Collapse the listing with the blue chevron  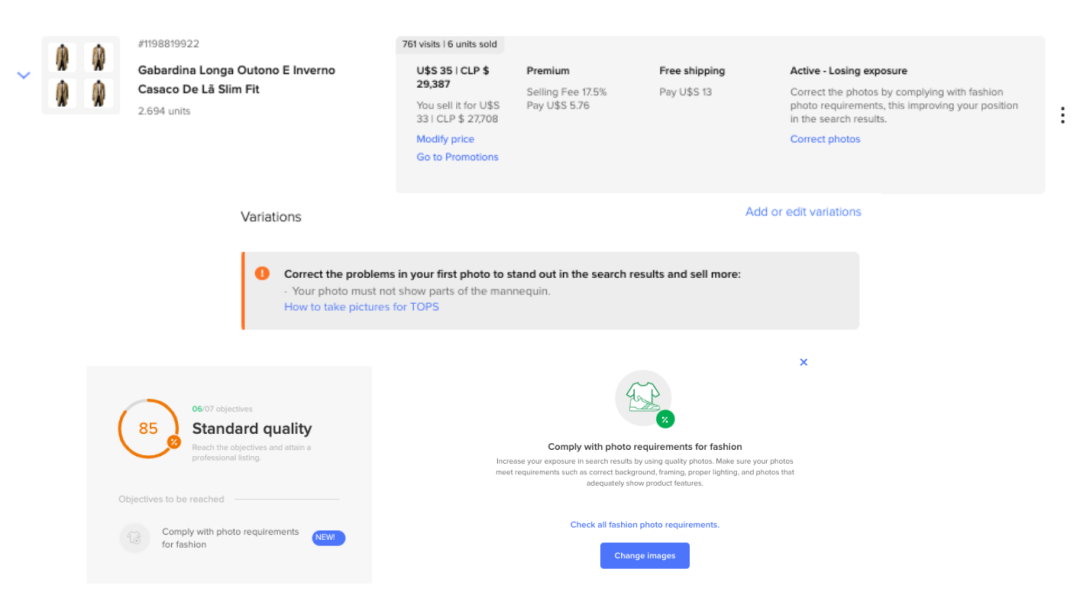23,76
